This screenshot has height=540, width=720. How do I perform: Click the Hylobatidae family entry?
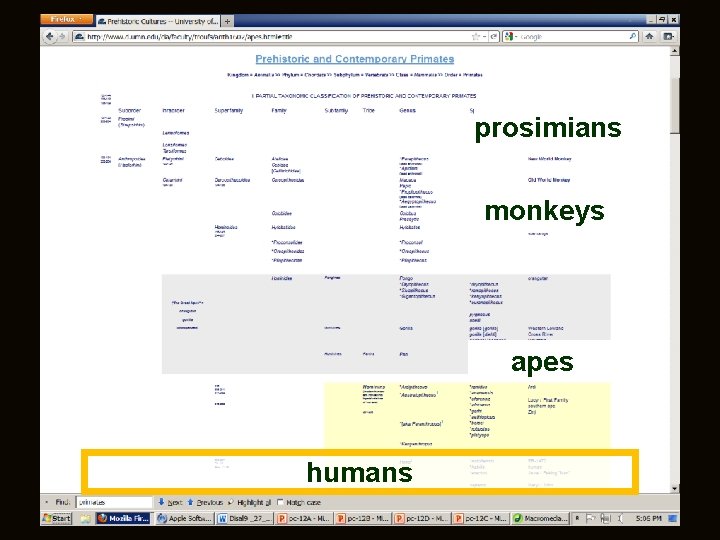point(283,227)
